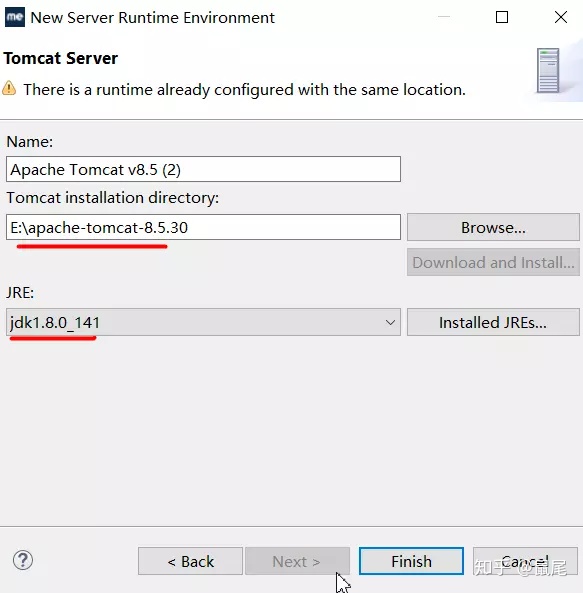This screenshot has height=593, width=583.
Task: Click the 'JRE:' label
Action: coord(20,292)
